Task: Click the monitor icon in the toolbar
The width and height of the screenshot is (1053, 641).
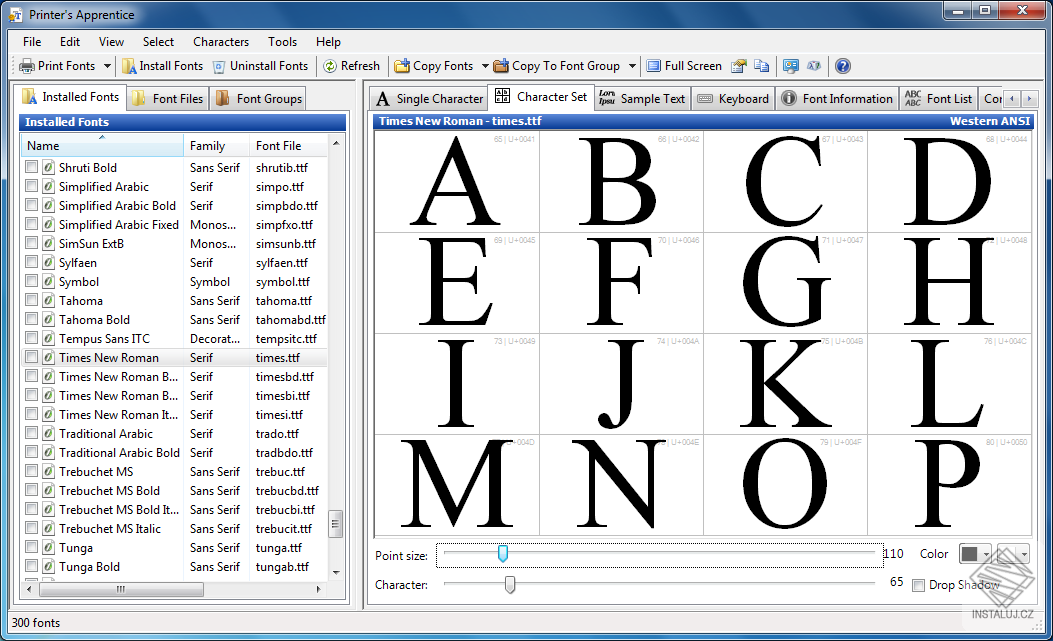Action: coord(791,66)
